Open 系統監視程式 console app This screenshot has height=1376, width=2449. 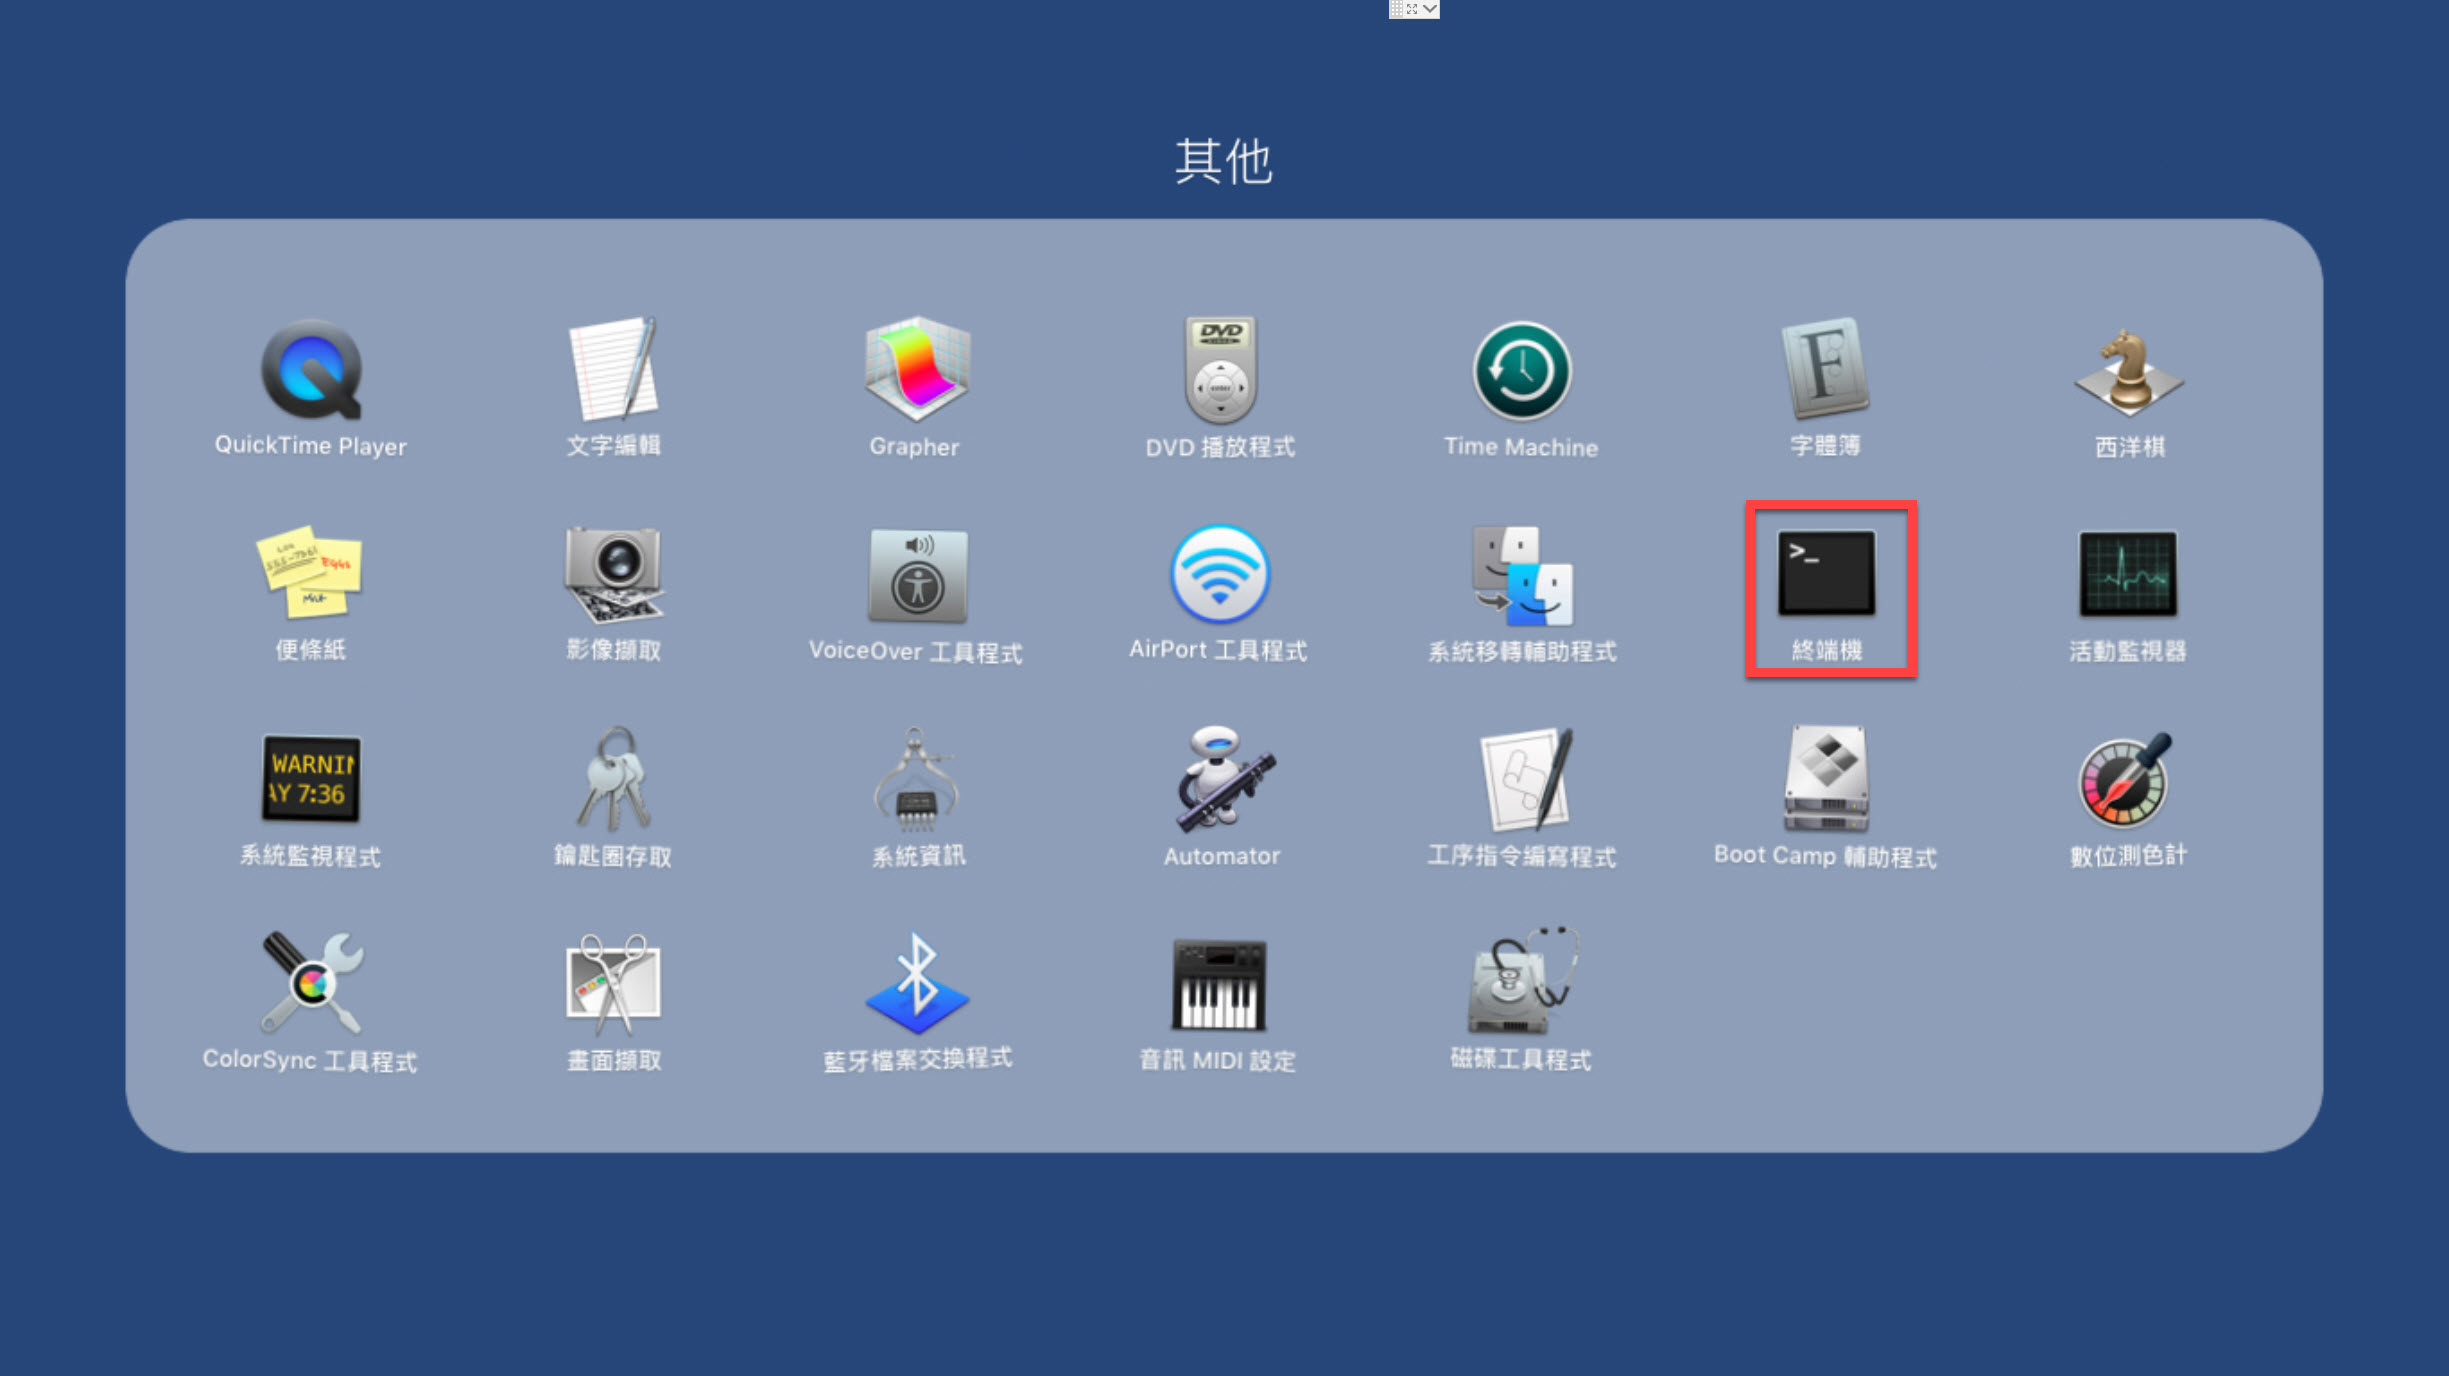pyautogui.click(x=310, y=779)
